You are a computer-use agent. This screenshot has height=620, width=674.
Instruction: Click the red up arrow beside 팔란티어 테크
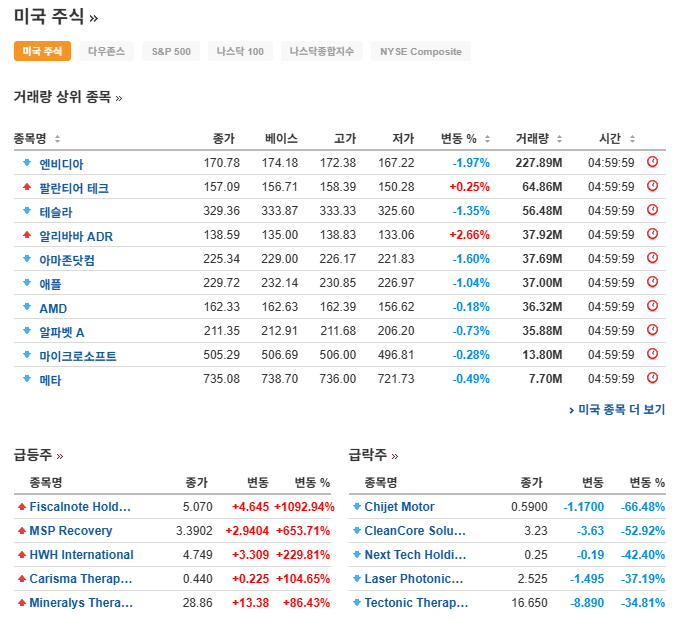click(x=27, y=187)
